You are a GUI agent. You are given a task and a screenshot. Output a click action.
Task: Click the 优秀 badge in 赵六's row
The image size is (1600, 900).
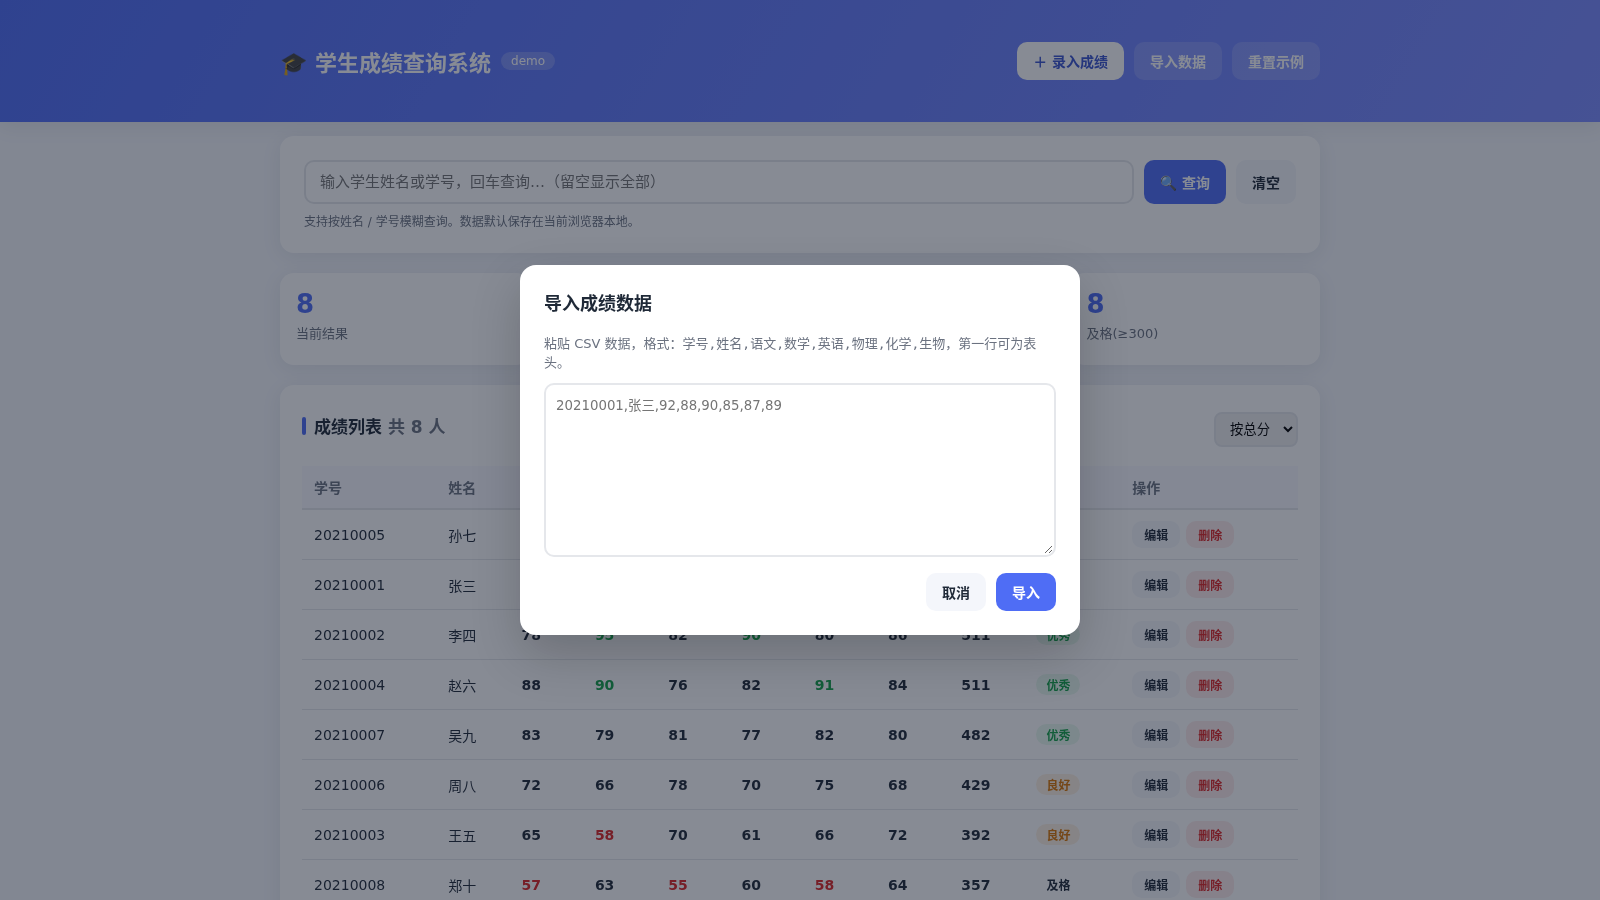pyautogui.click(x=1058, y=685)
